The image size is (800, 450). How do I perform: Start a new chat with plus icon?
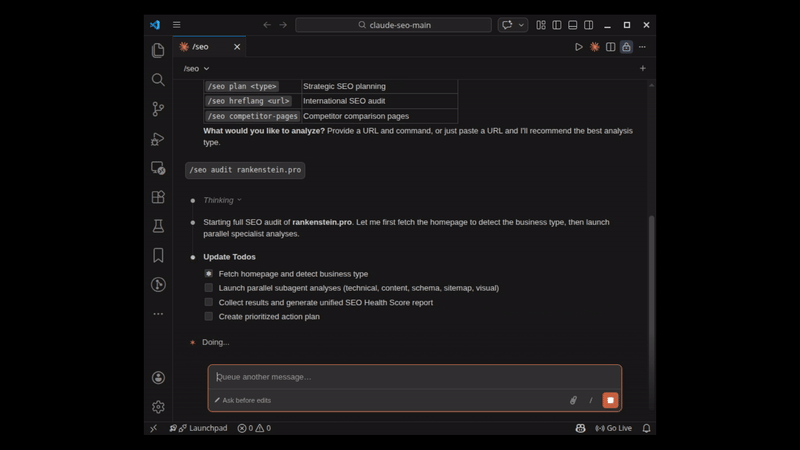pyautogui.click(x=642, y=68)
